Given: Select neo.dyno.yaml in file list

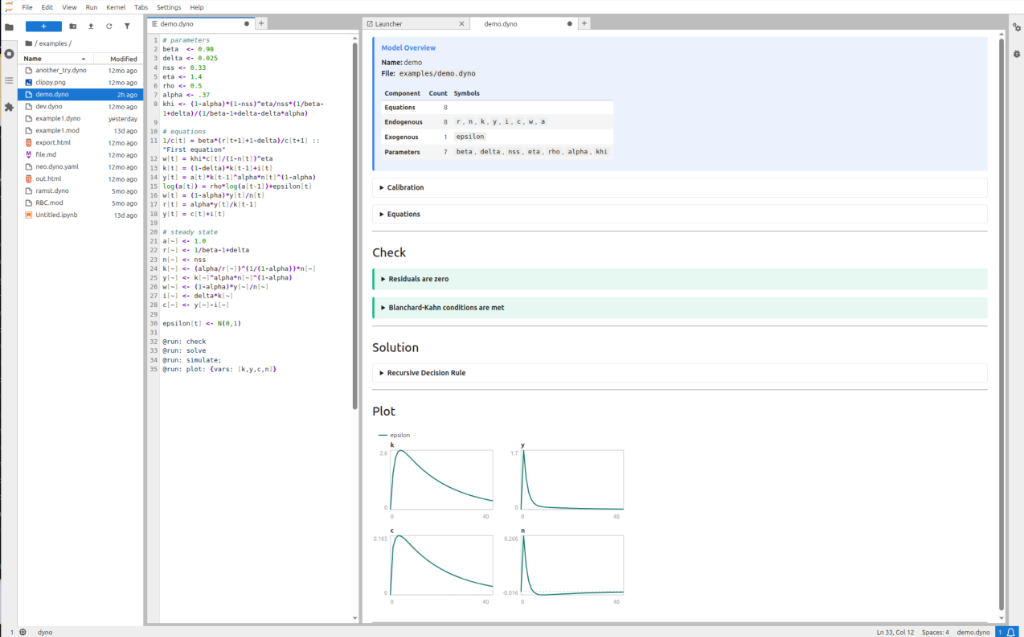Looking at the screenshot, I should [80, 167].
